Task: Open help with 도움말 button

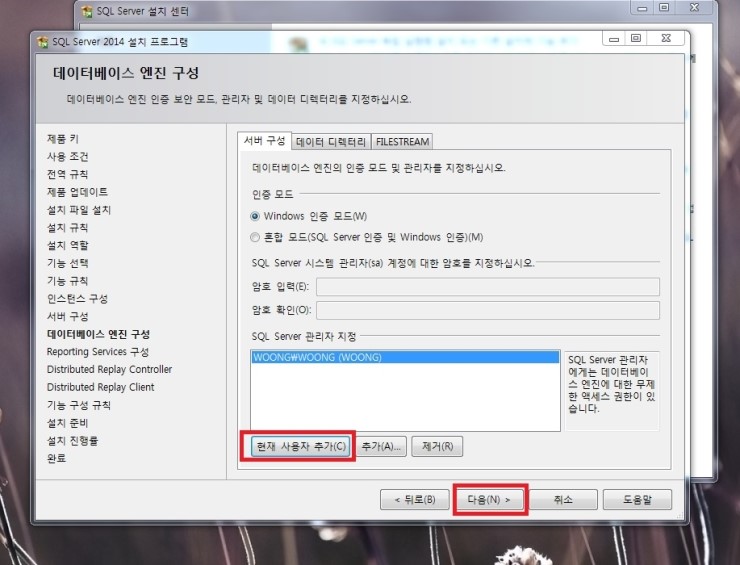Action: 637,499
